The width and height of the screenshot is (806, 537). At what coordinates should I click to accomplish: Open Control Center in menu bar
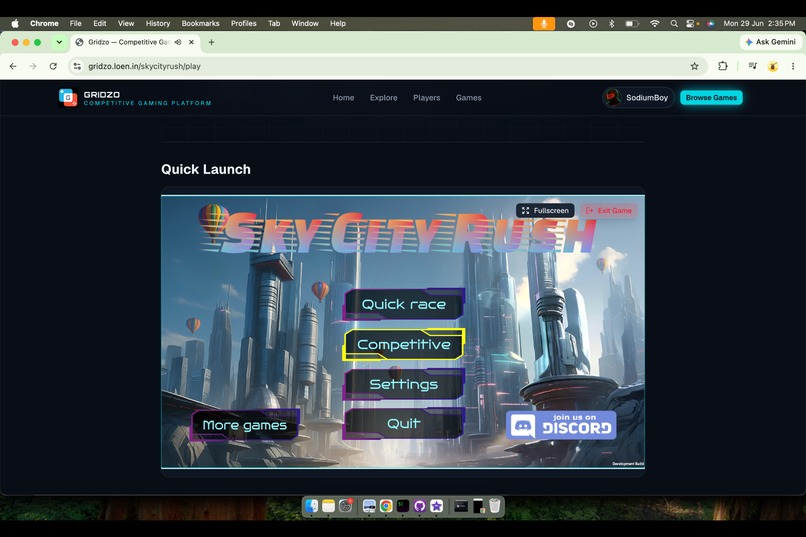point(691,24)
